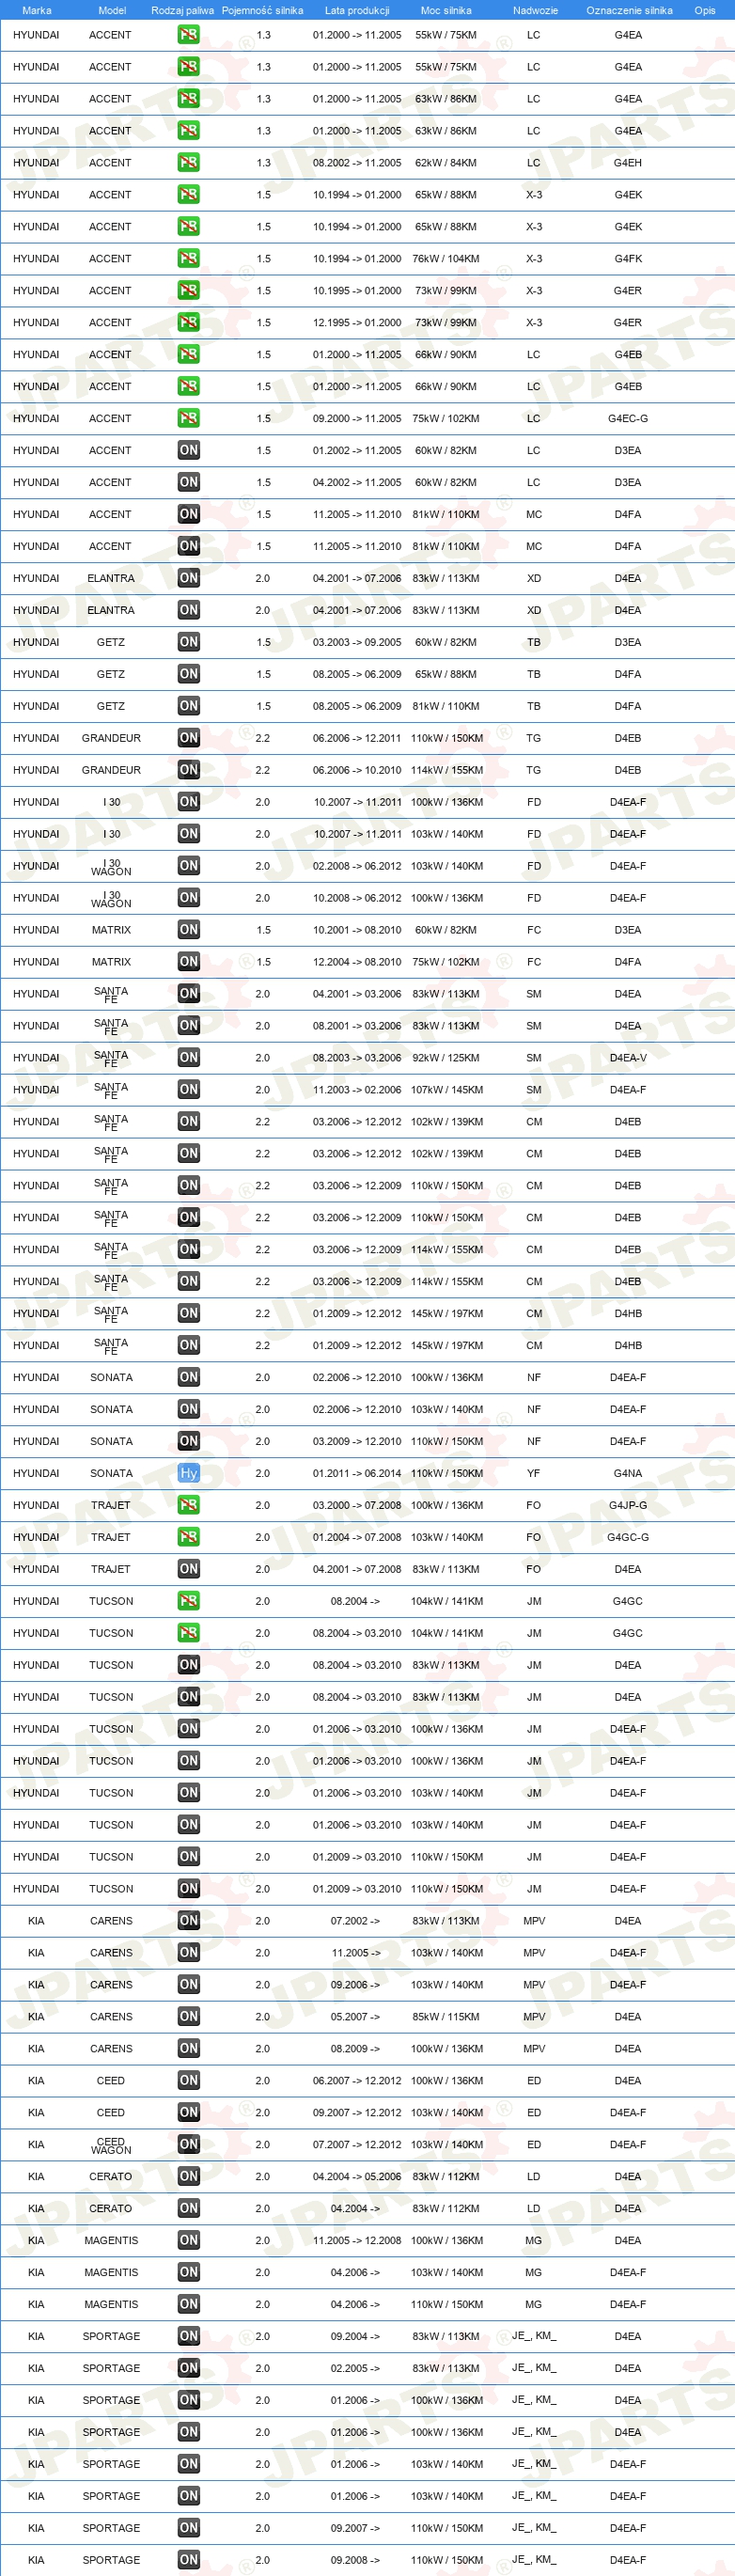Click the 62kW / 84KM power cell

446,163
